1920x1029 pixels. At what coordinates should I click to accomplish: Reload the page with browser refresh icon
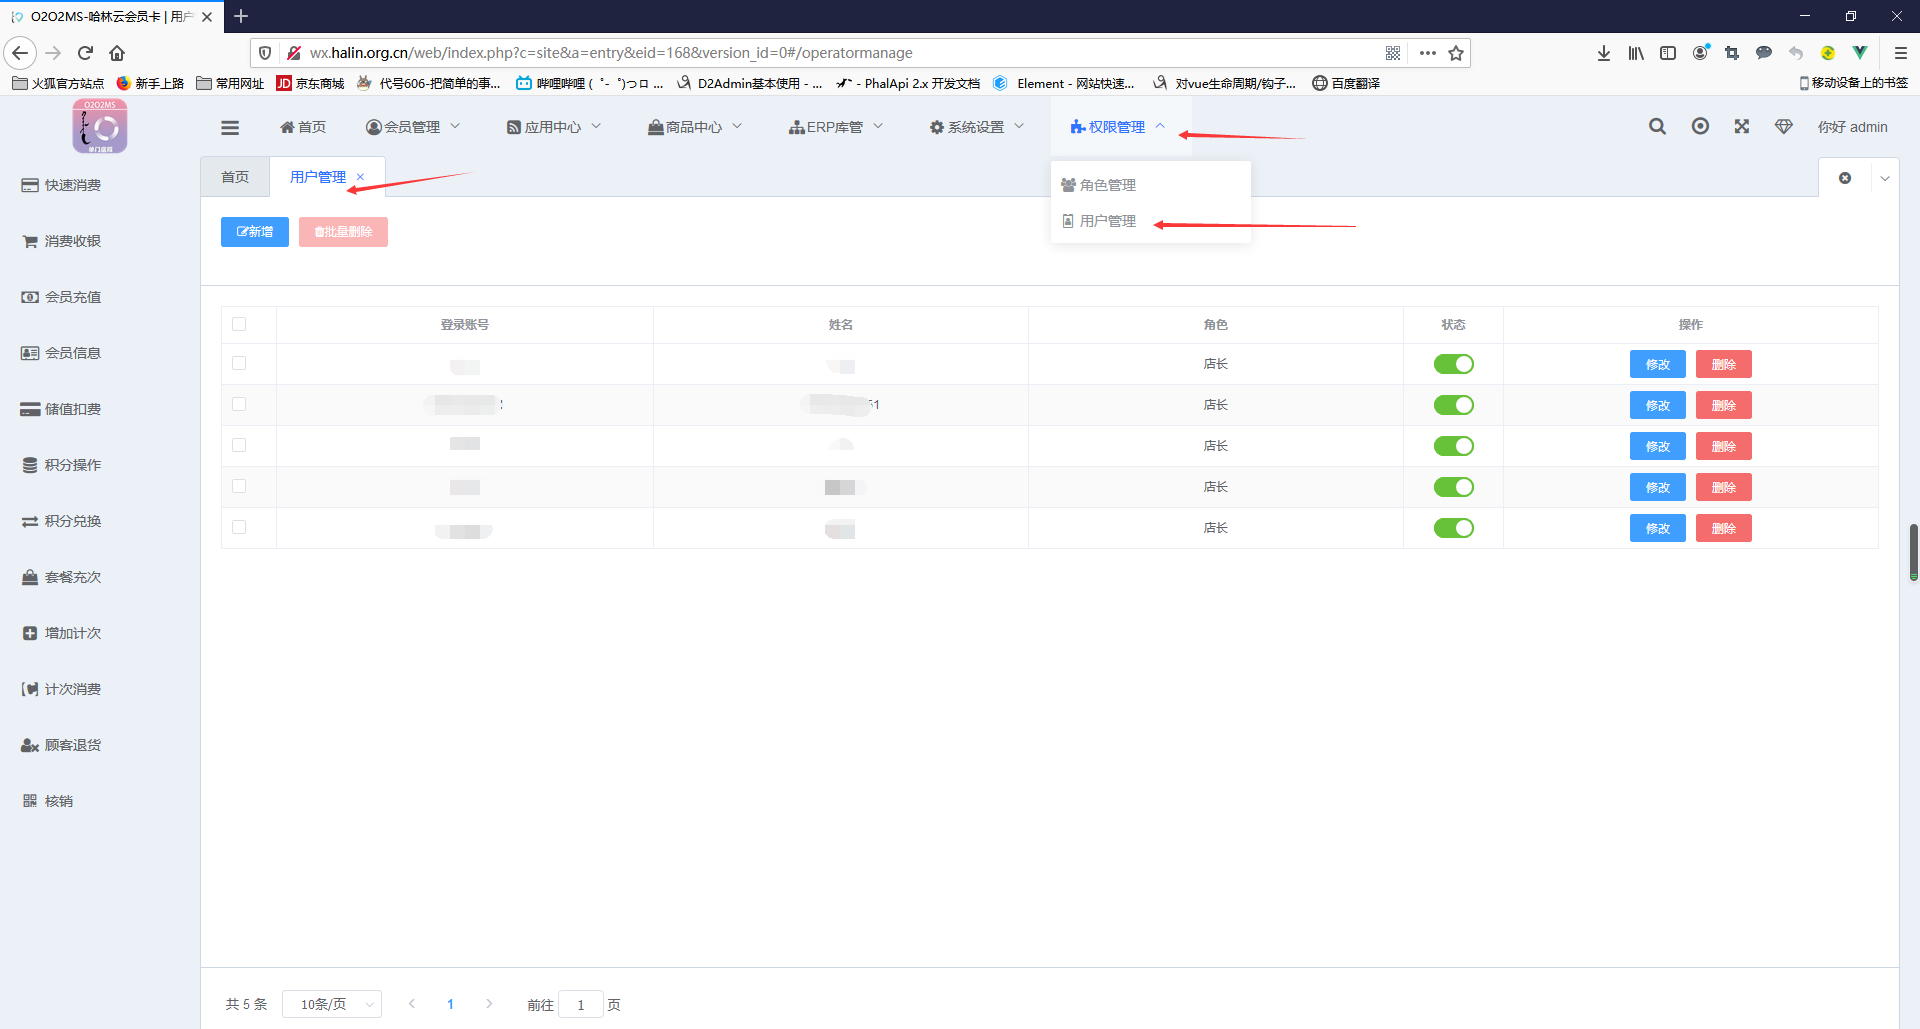coord(85,53)
